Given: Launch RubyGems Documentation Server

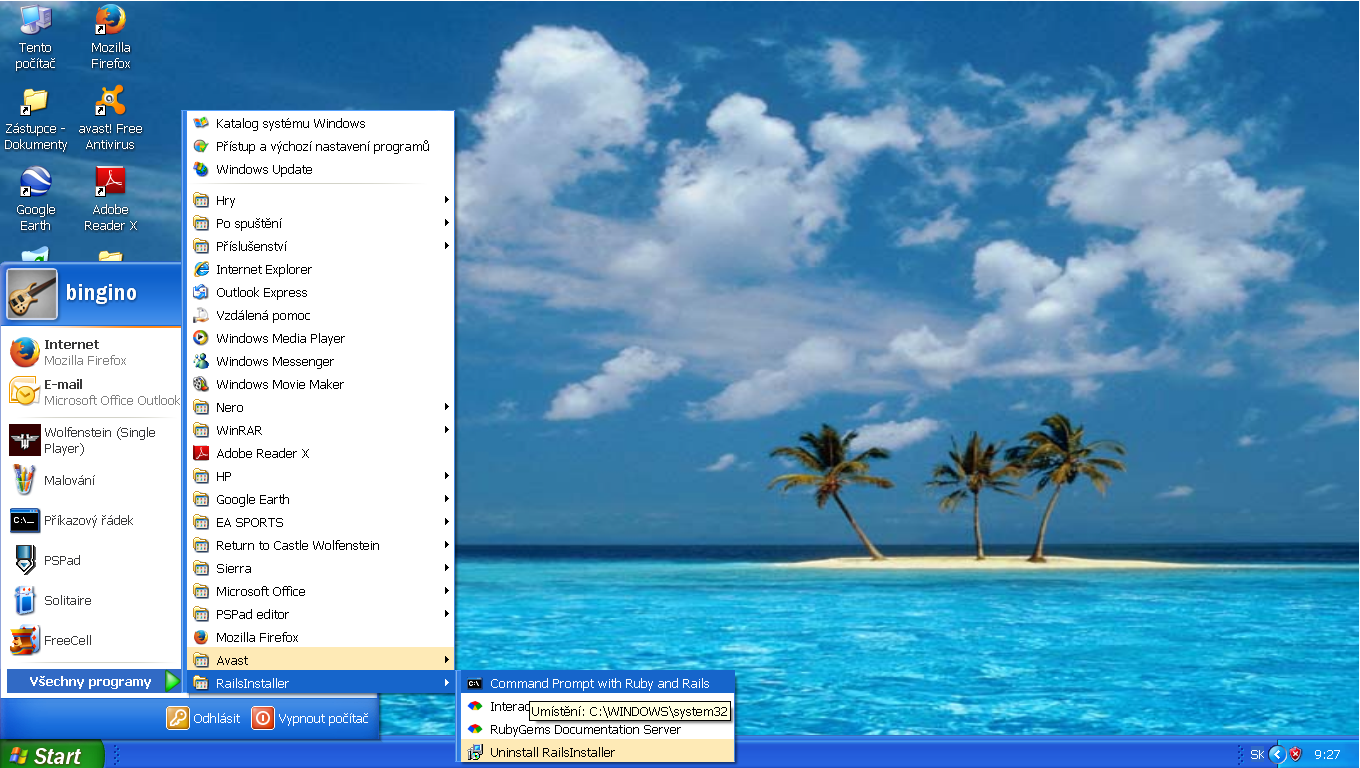Looking at the screenshot, I should 598,729.
